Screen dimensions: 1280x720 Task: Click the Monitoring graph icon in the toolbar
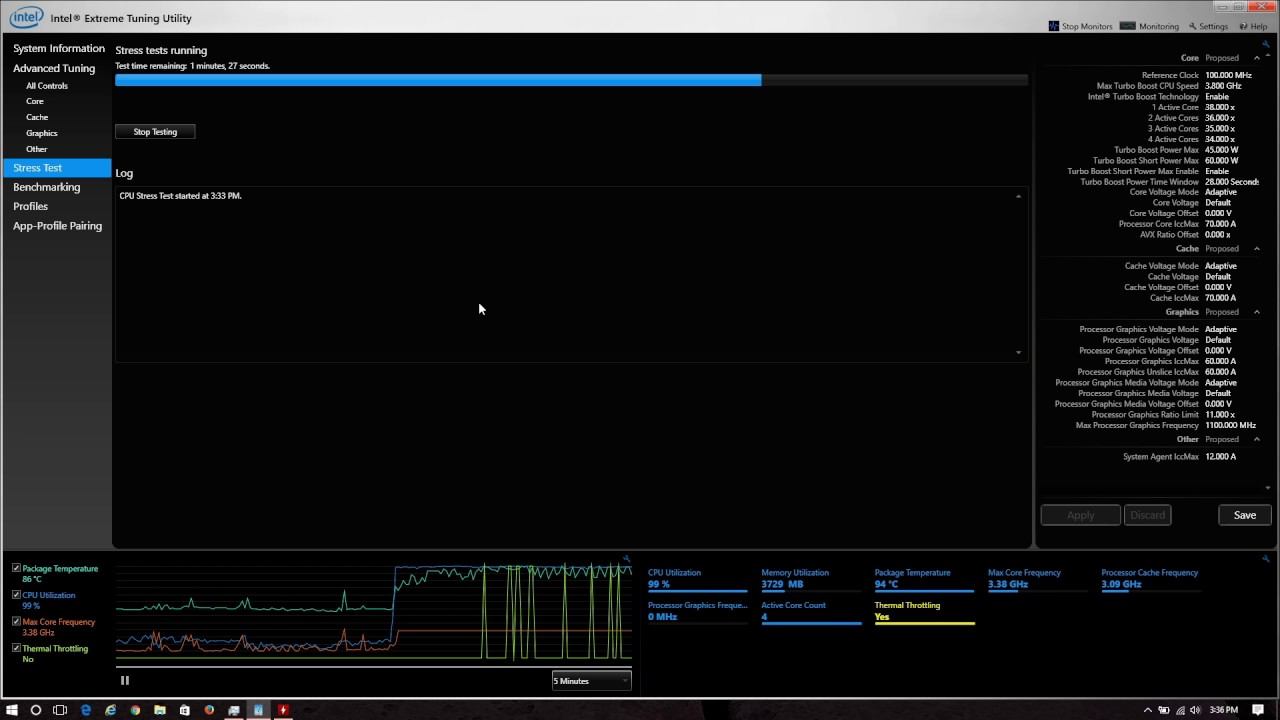coord(1129,26)
